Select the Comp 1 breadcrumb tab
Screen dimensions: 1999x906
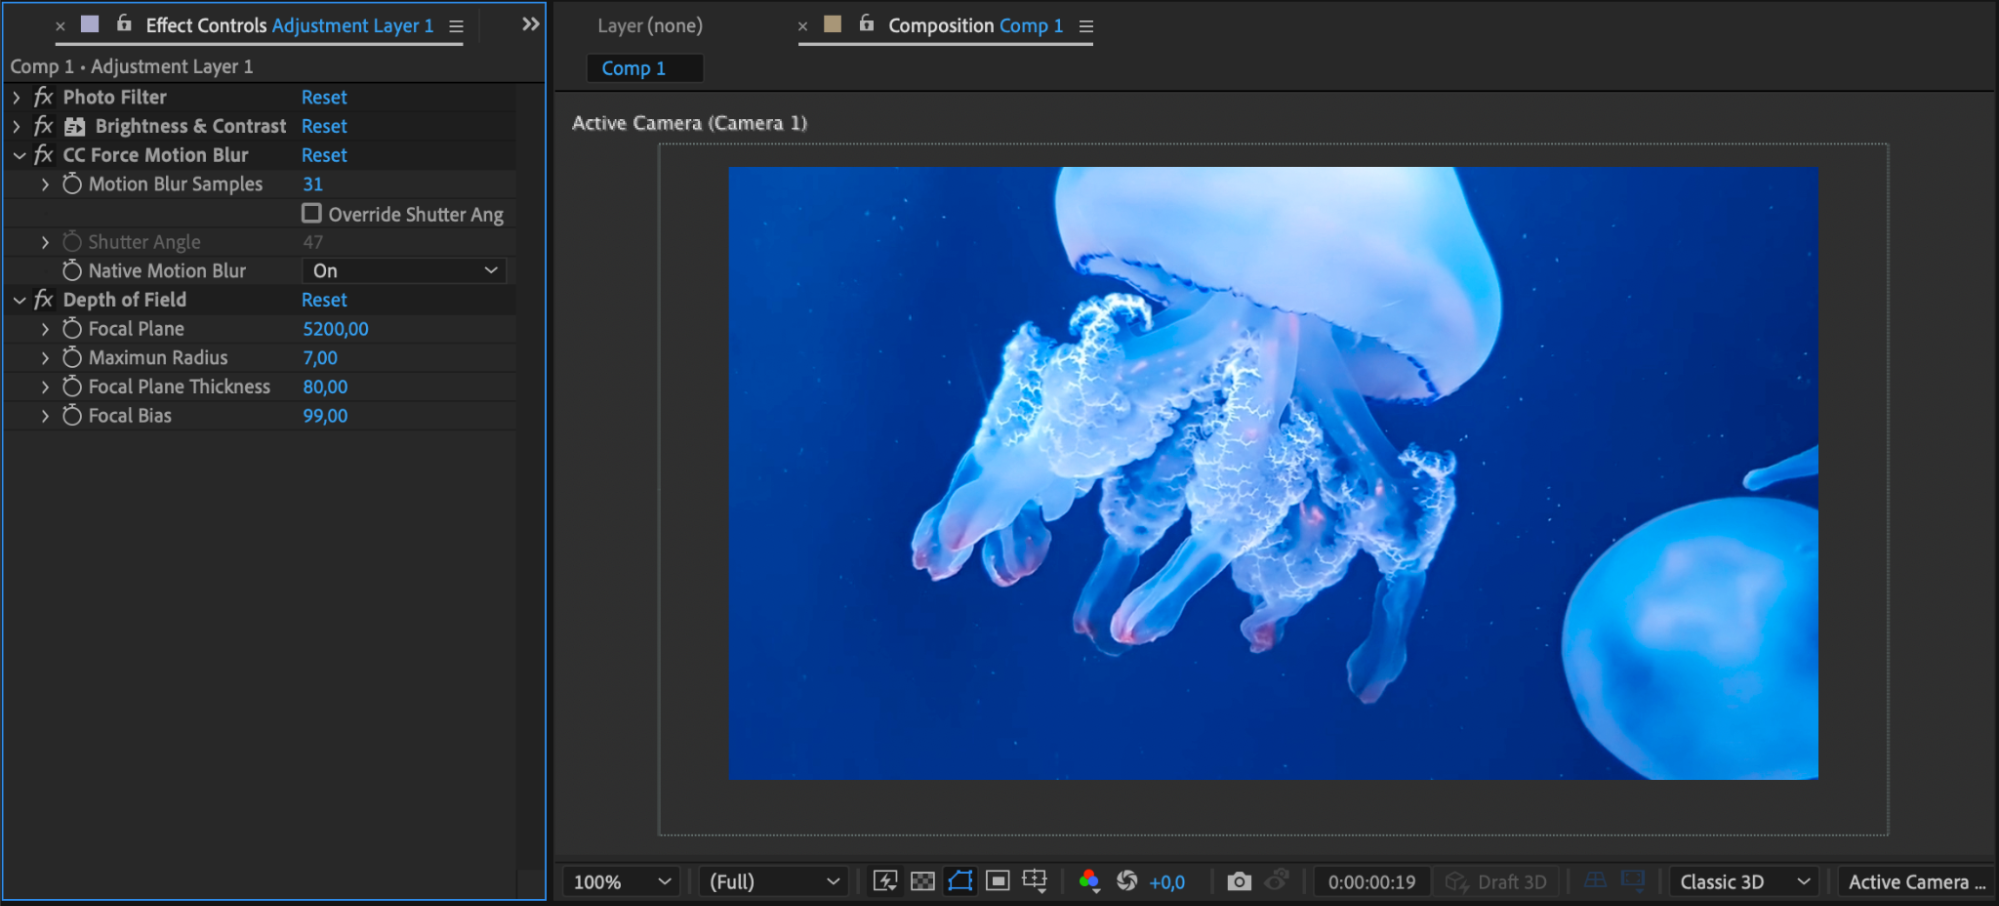click(634, 68)
